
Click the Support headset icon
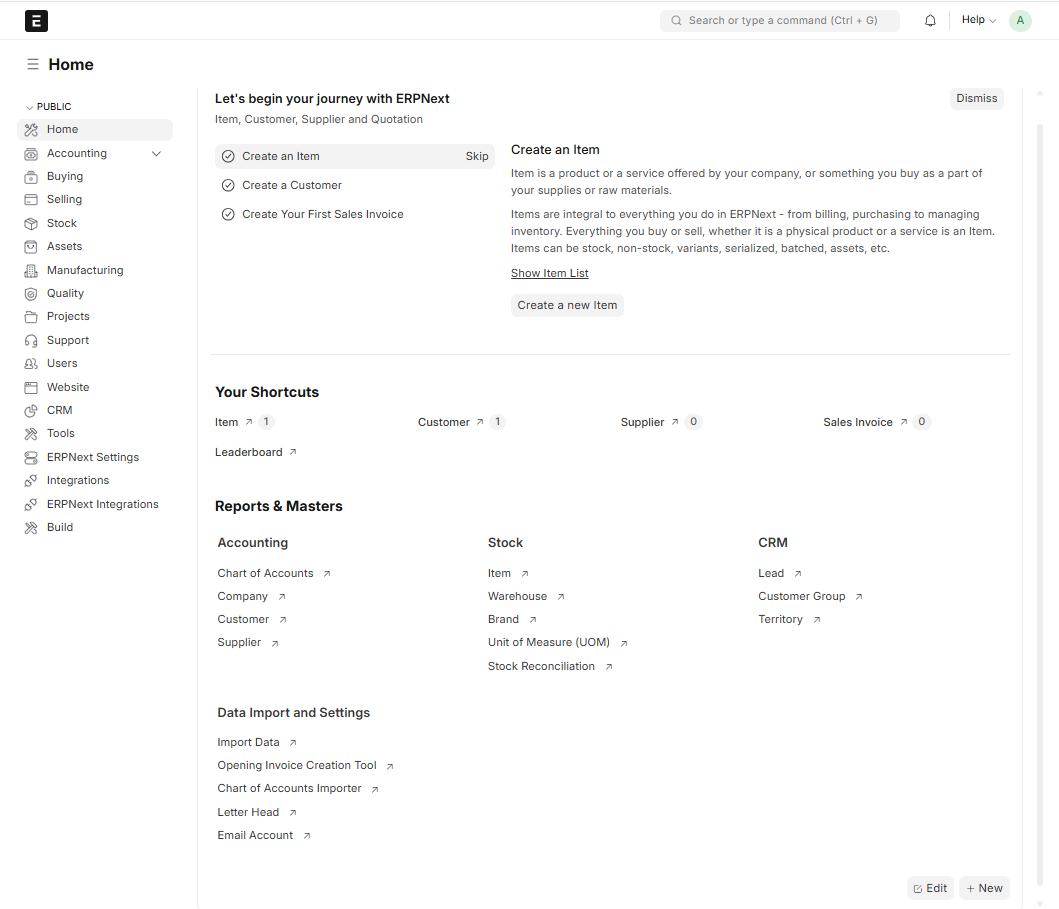[31, 340]
